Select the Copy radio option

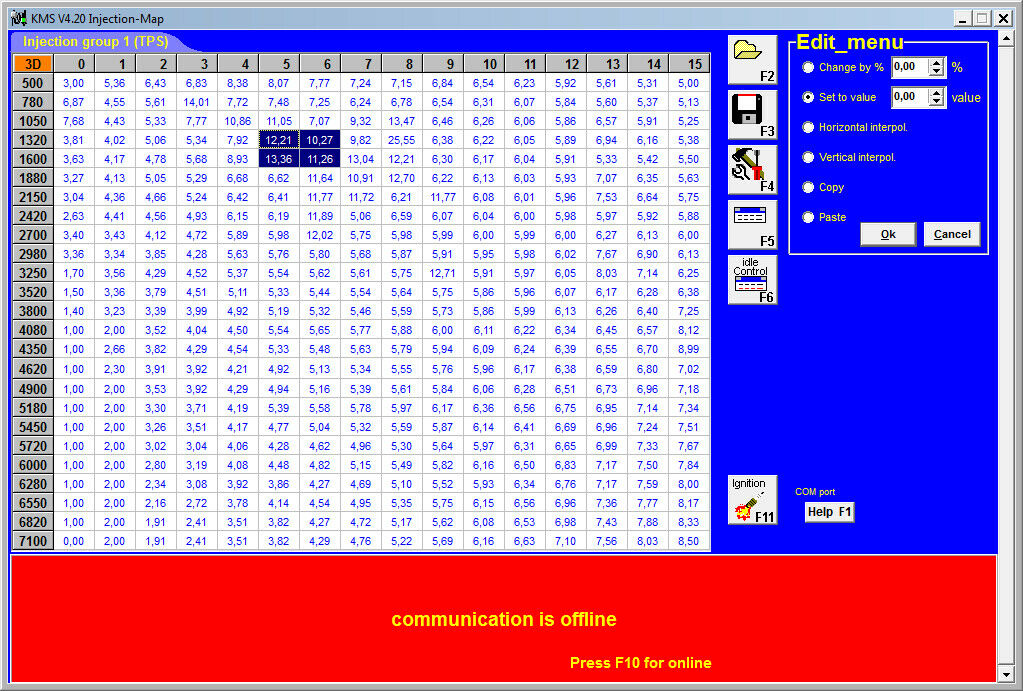coord(808,187)
